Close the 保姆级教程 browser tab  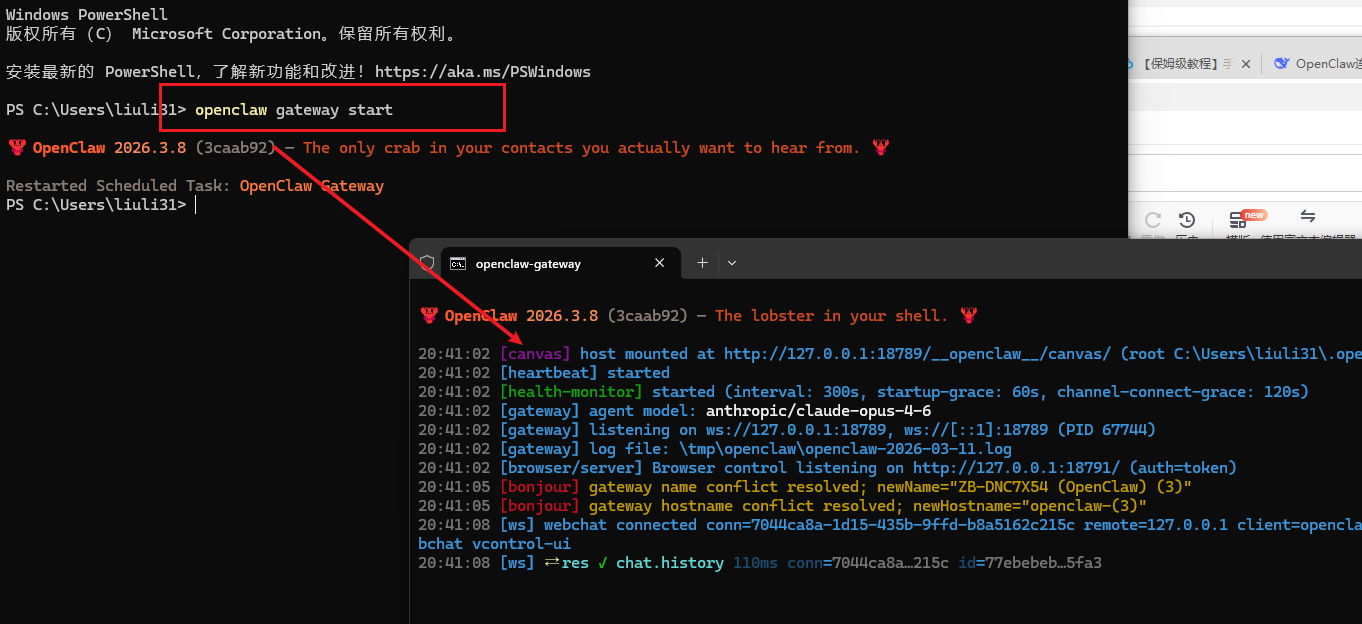[x=1246, y=64]
